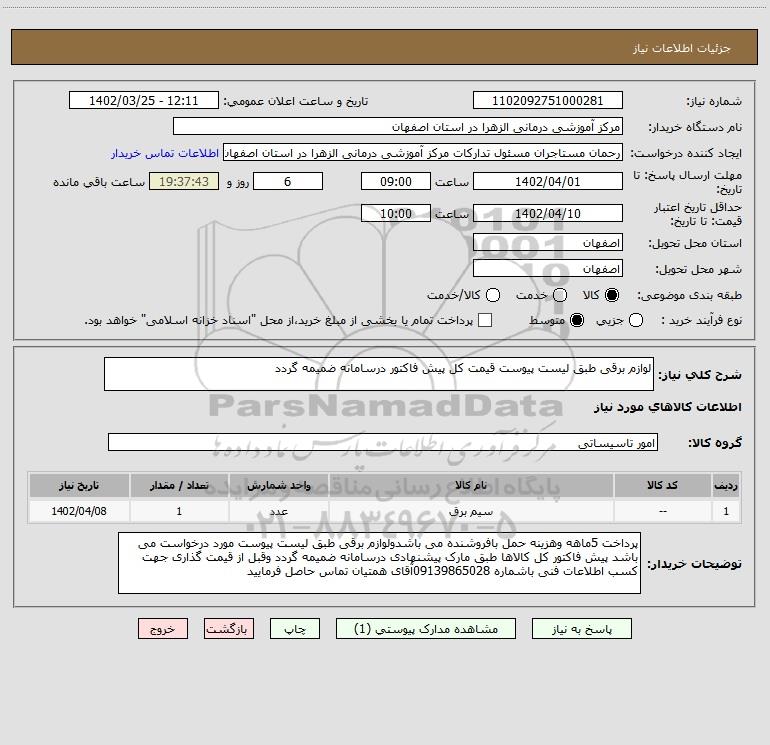Select the متوسط purchase type radio
This screenshot has width=770, height=745.
point(577,320)
